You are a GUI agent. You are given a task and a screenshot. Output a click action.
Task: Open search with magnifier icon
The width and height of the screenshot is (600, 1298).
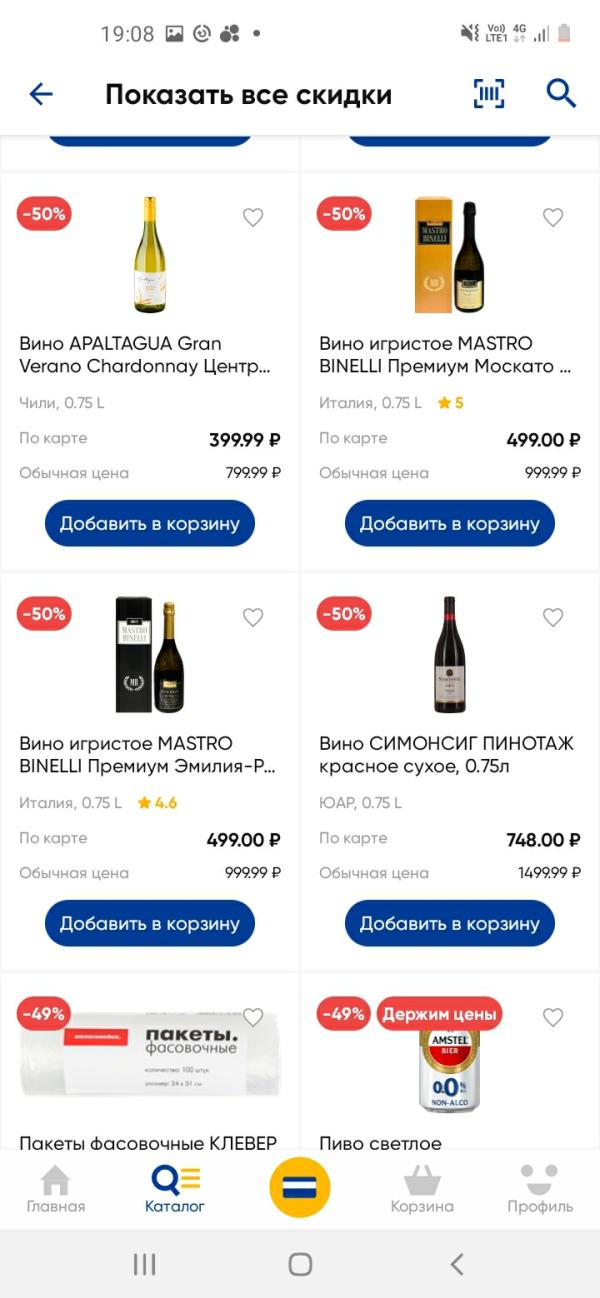pyautogui.click(x=561, y=94)
